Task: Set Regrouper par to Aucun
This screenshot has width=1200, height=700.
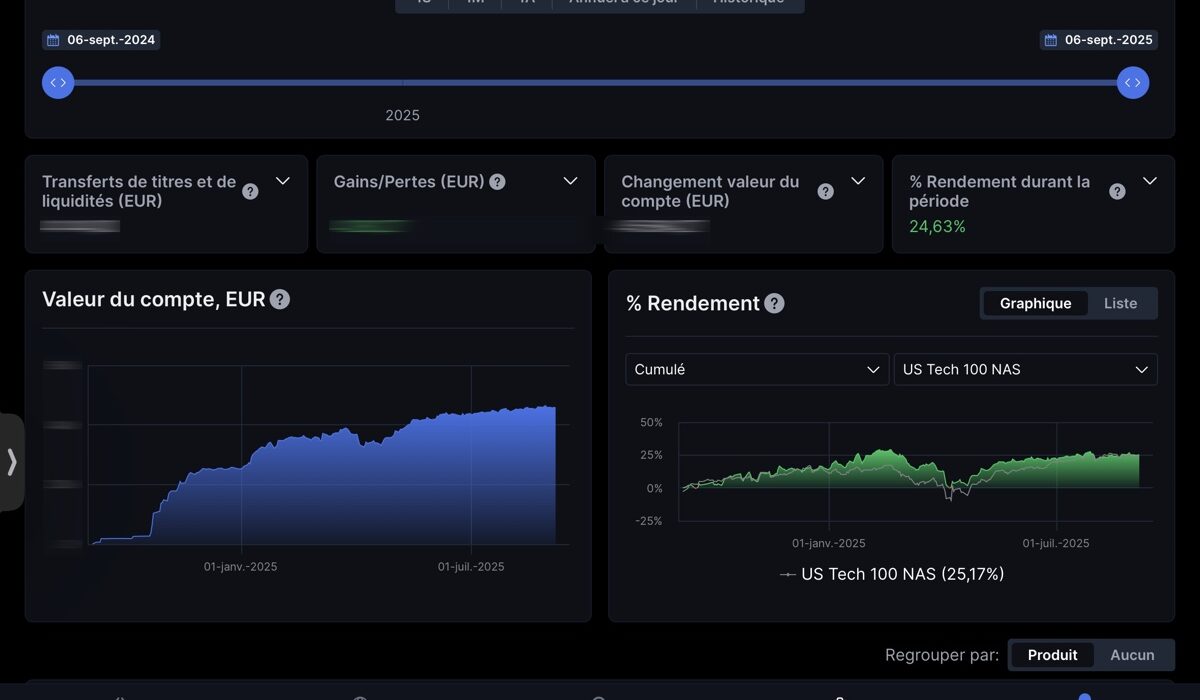Action: click(x=1132, y=655)
